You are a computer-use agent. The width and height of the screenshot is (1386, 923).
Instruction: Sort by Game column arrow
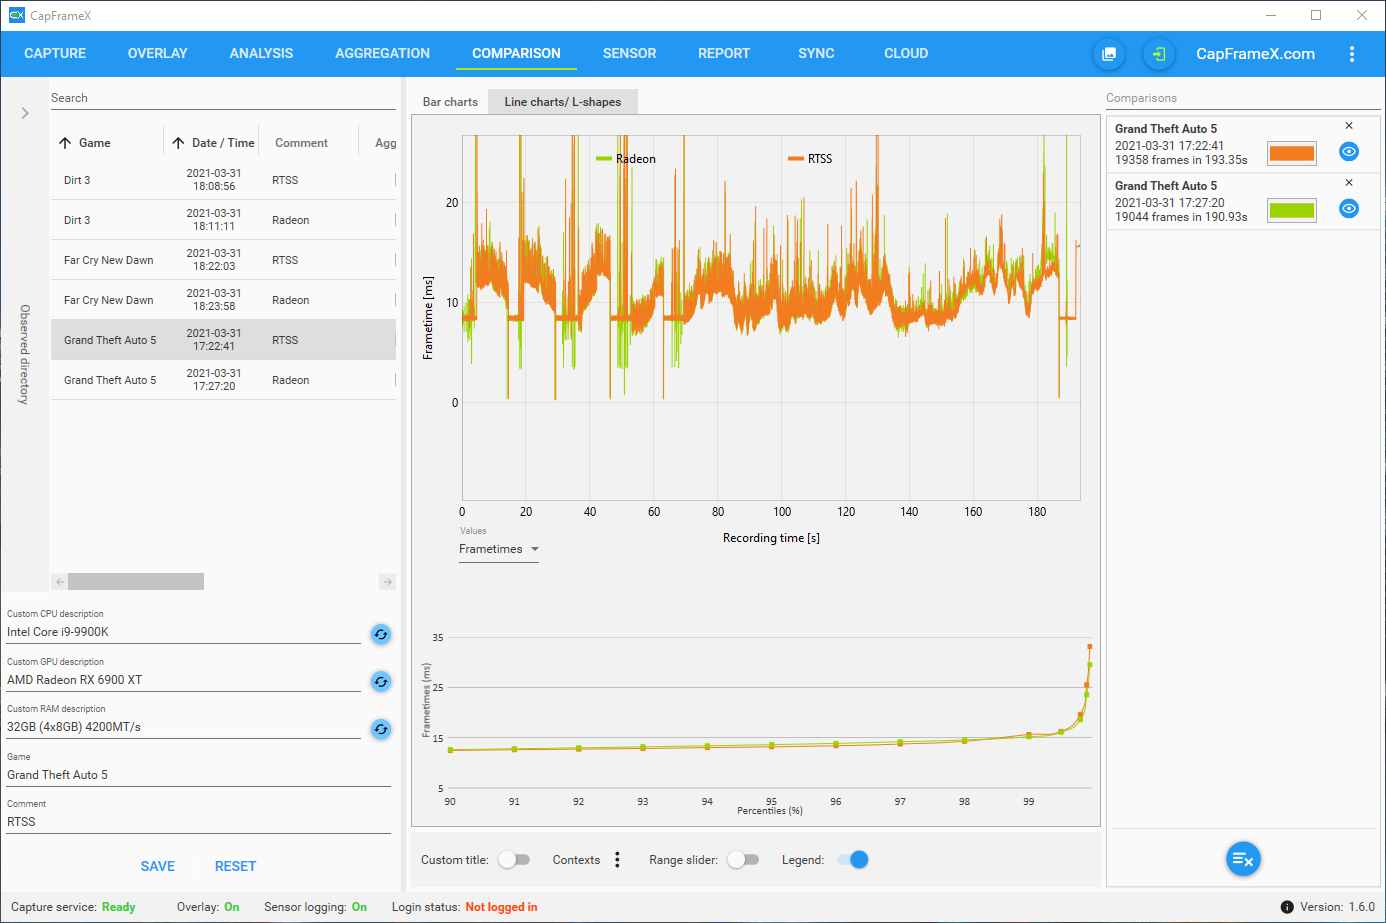click(65, 143)
